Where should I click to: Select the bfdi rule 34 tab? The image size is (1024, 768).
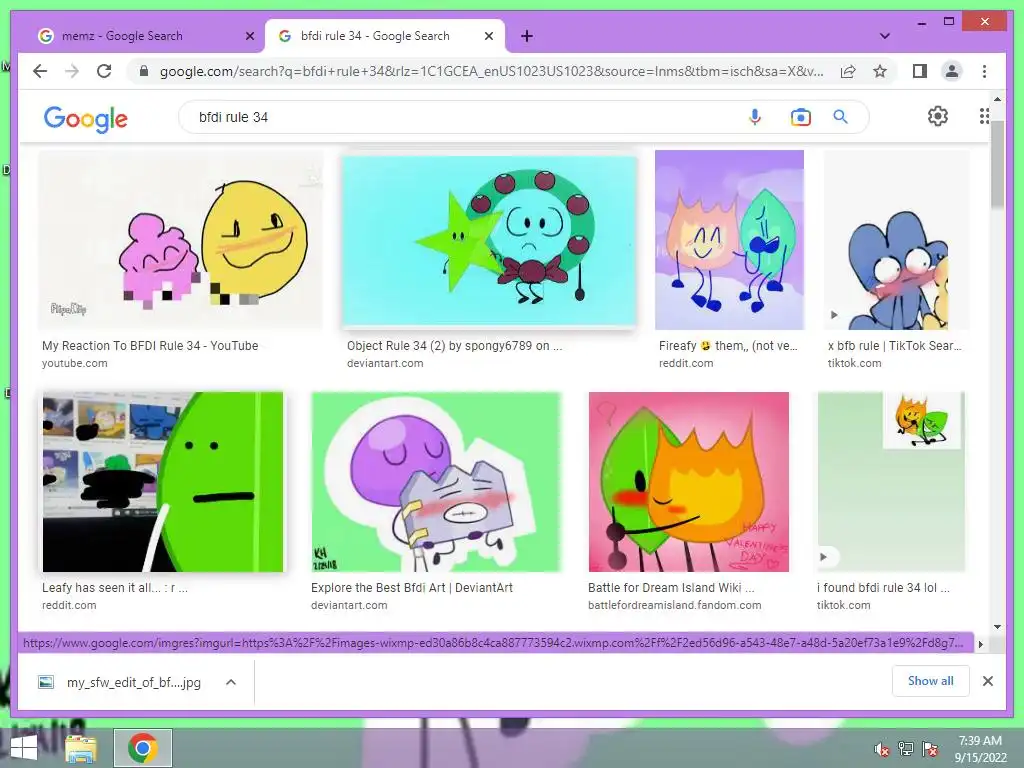pos(384,36)
